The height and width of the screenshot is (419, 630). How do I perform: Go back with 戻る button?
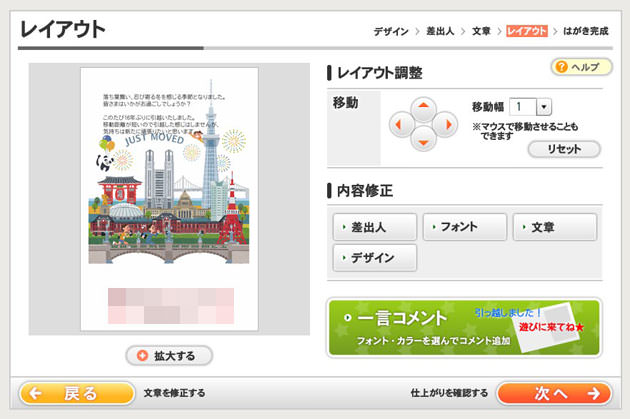77,393
